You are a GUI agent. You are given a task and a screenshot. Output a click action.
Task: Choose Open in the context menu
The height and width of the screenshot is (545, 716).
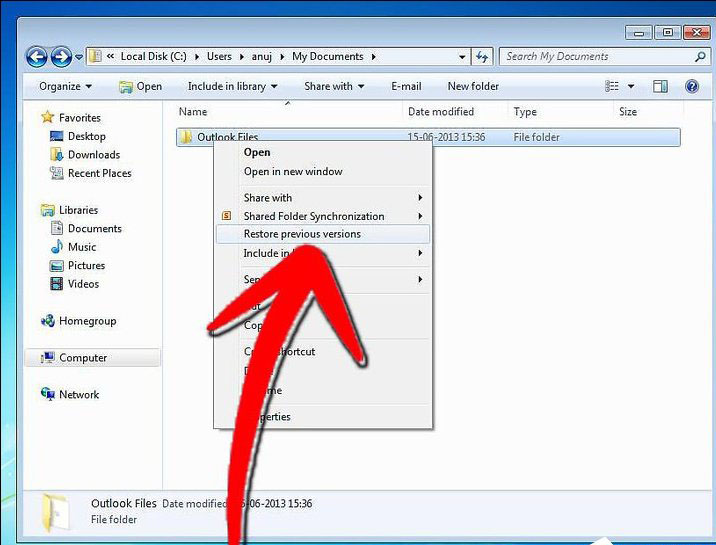pos(257,152)
